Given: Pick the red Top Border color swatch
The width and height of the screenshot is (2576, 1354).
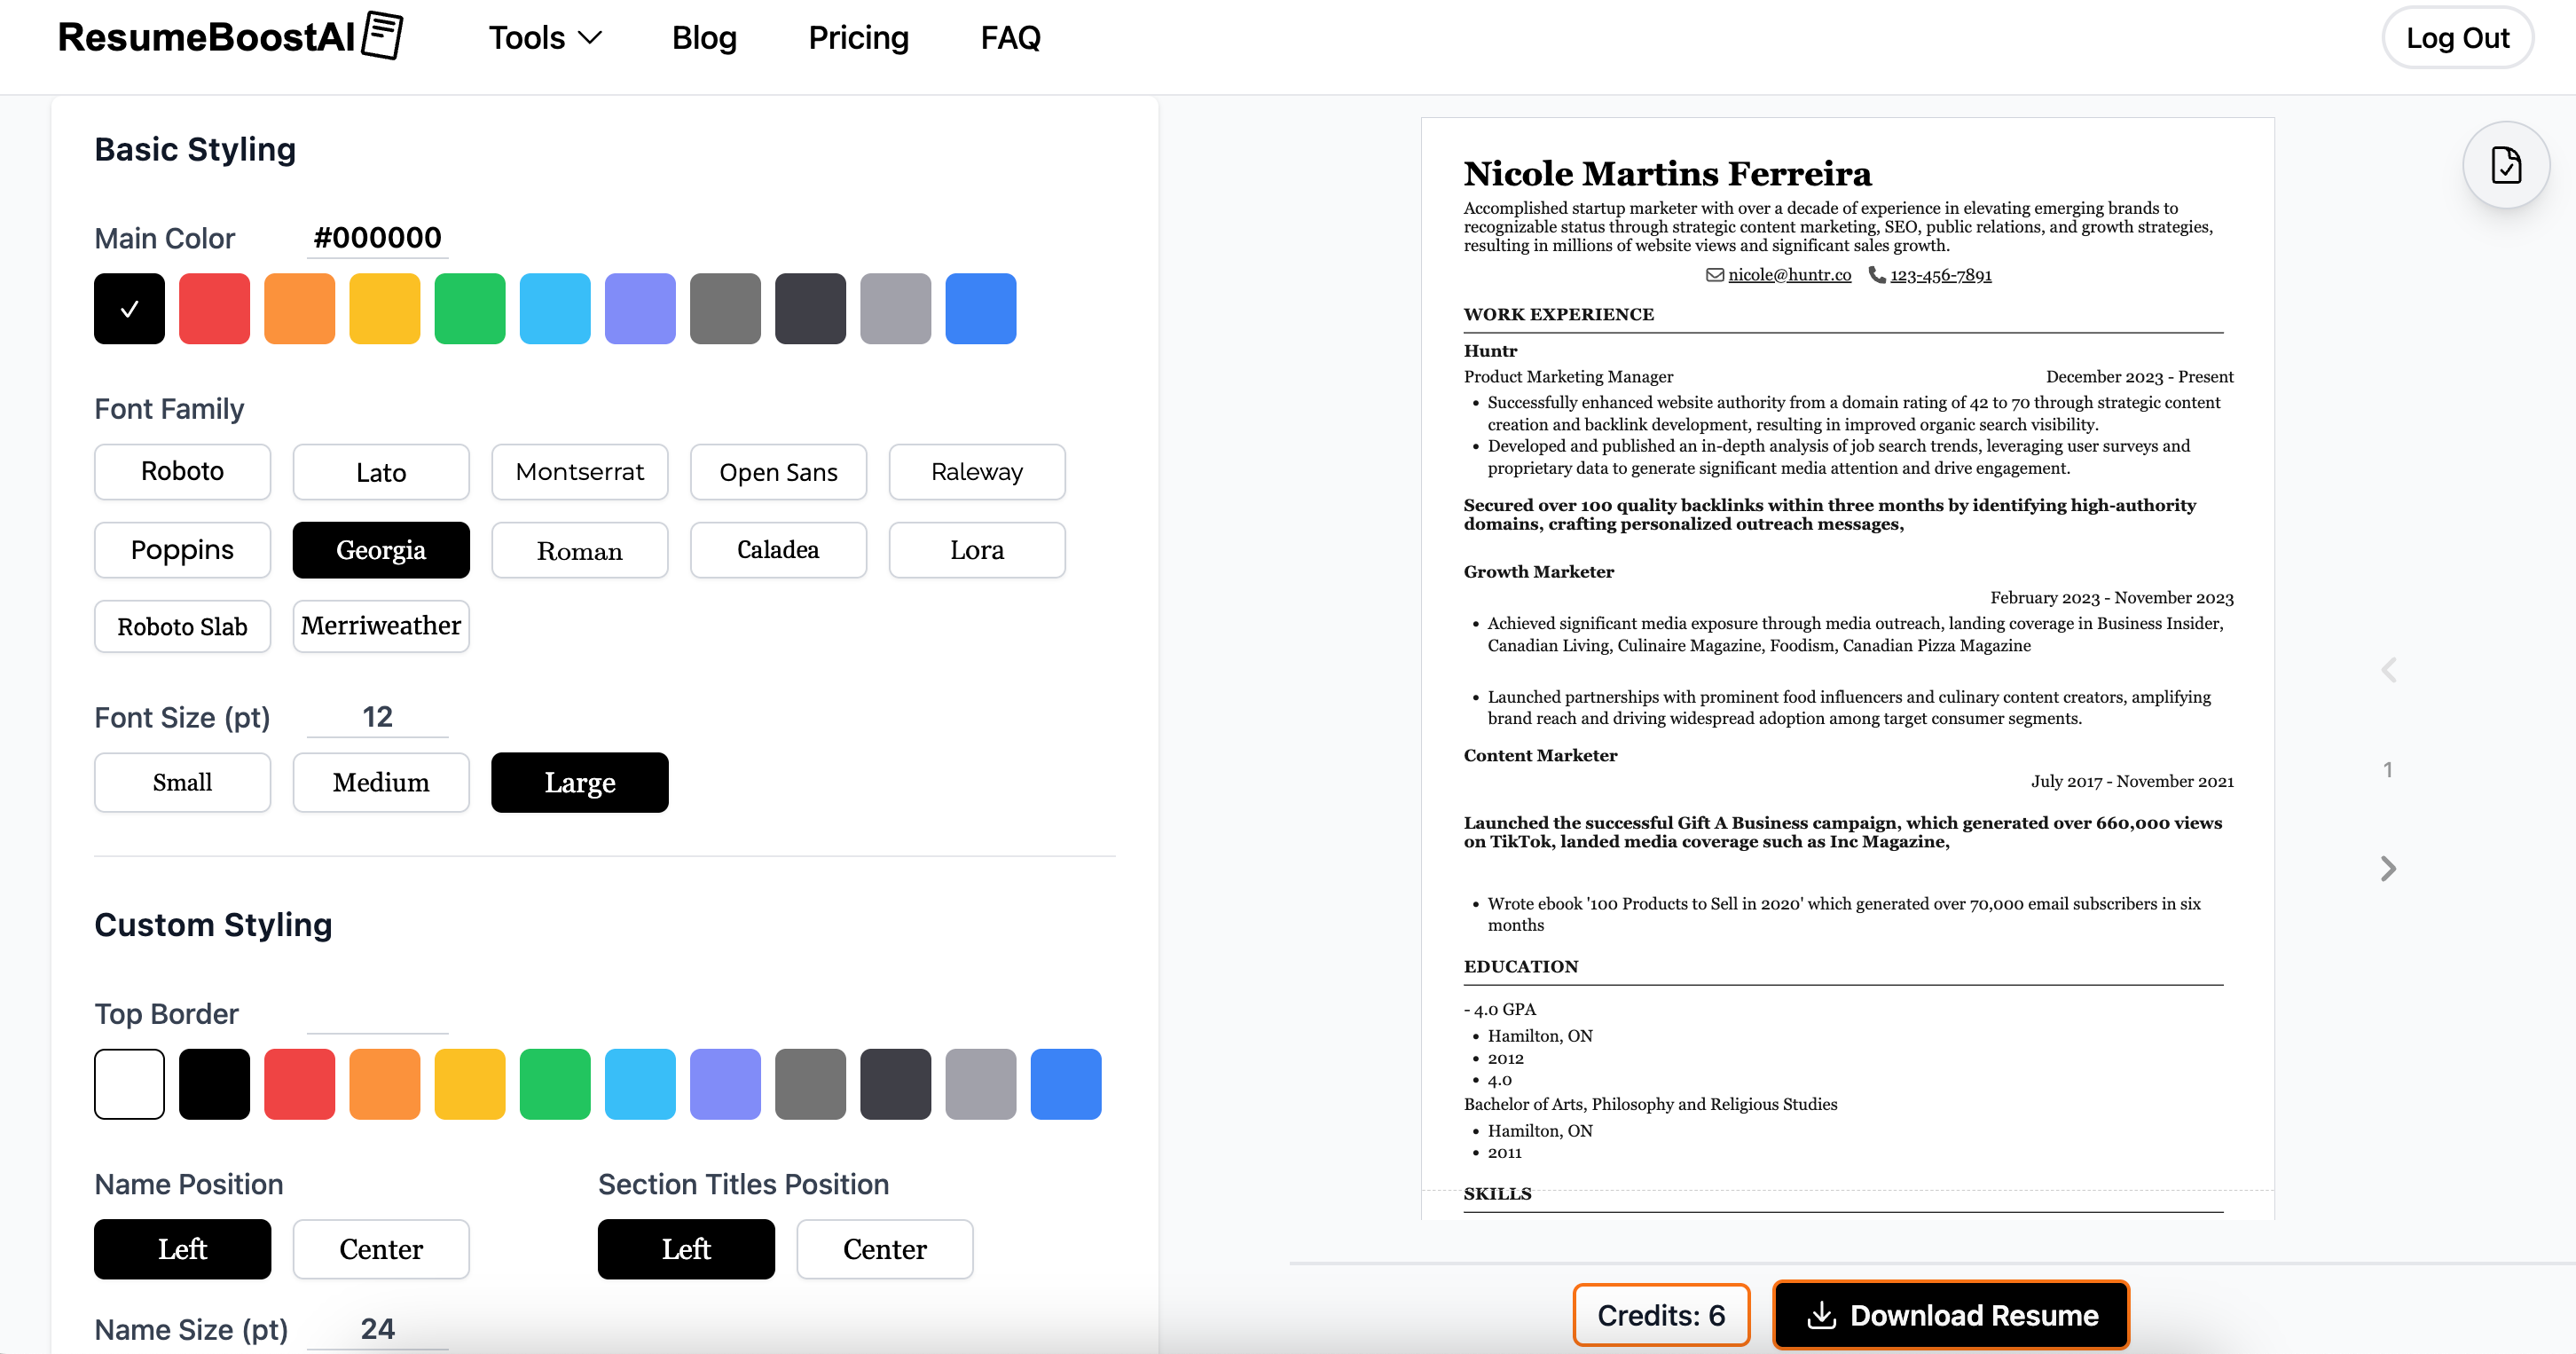Looking at the screenshot, I should (x=299, y=1084).
